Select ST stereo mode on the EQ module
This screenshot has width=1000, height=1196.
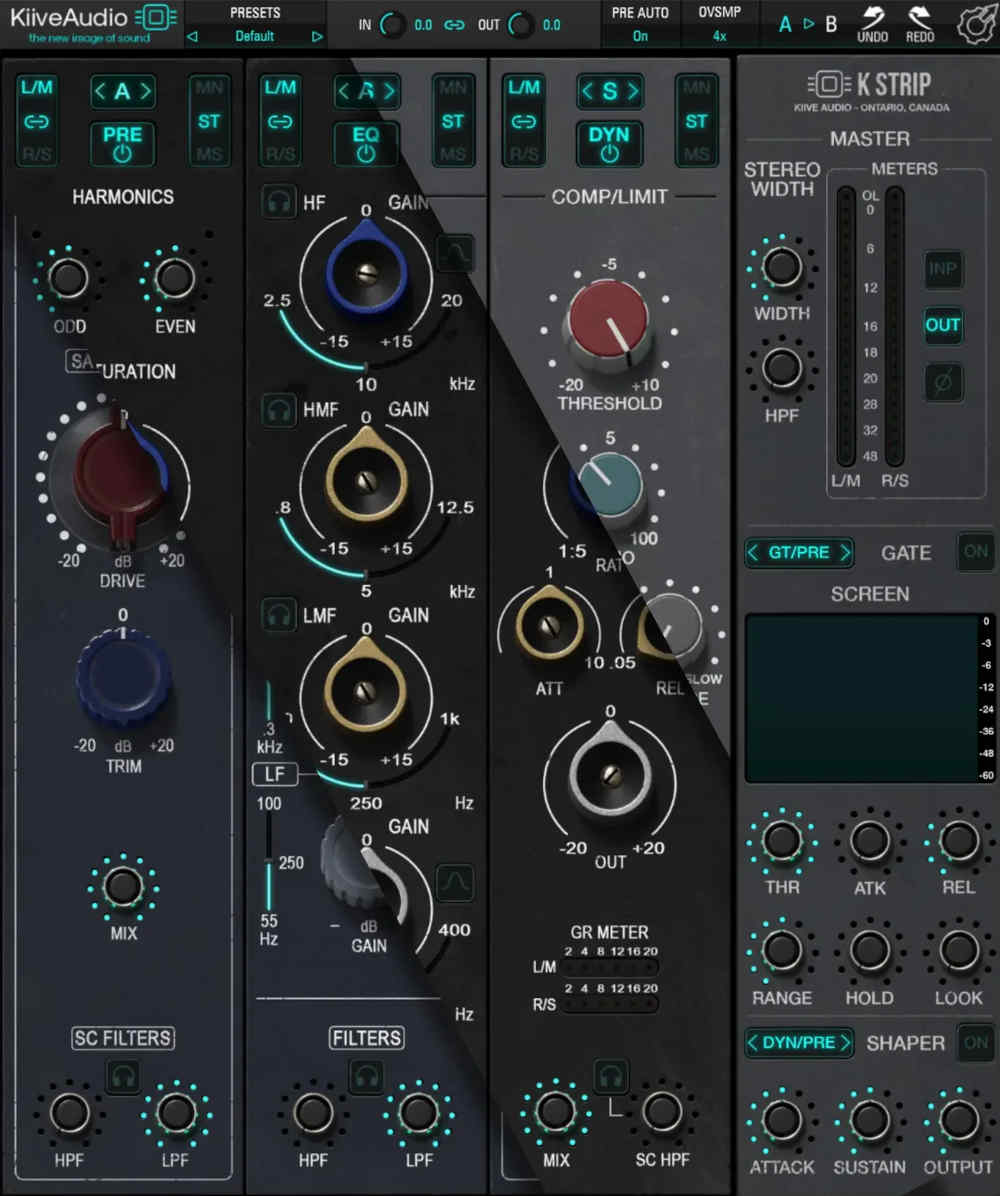453,120
